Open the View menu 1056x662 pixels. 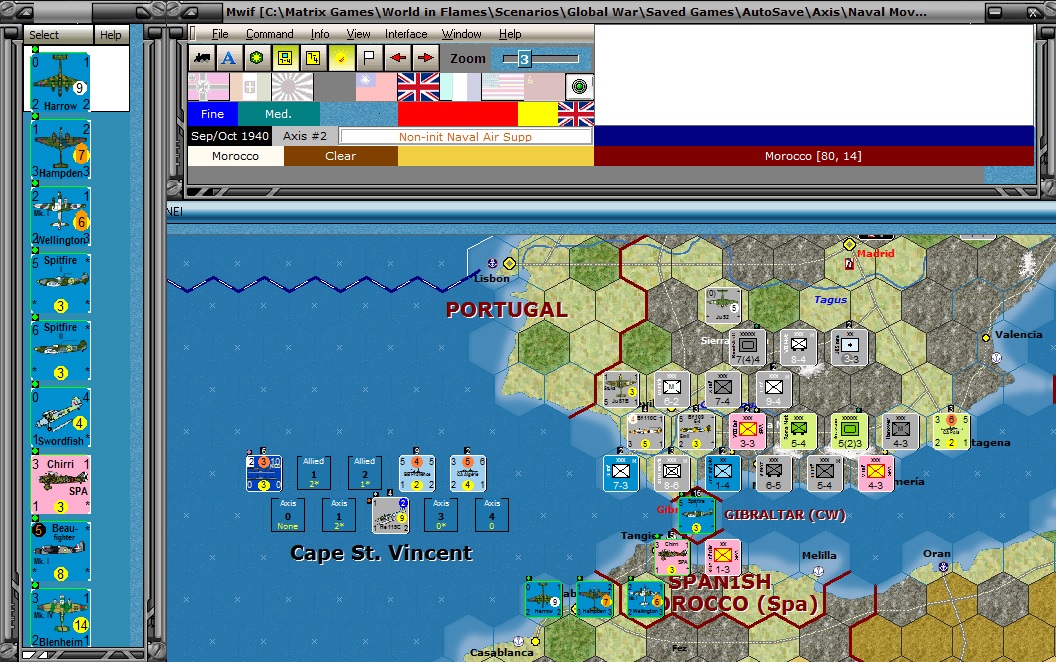tap(358, 34)
